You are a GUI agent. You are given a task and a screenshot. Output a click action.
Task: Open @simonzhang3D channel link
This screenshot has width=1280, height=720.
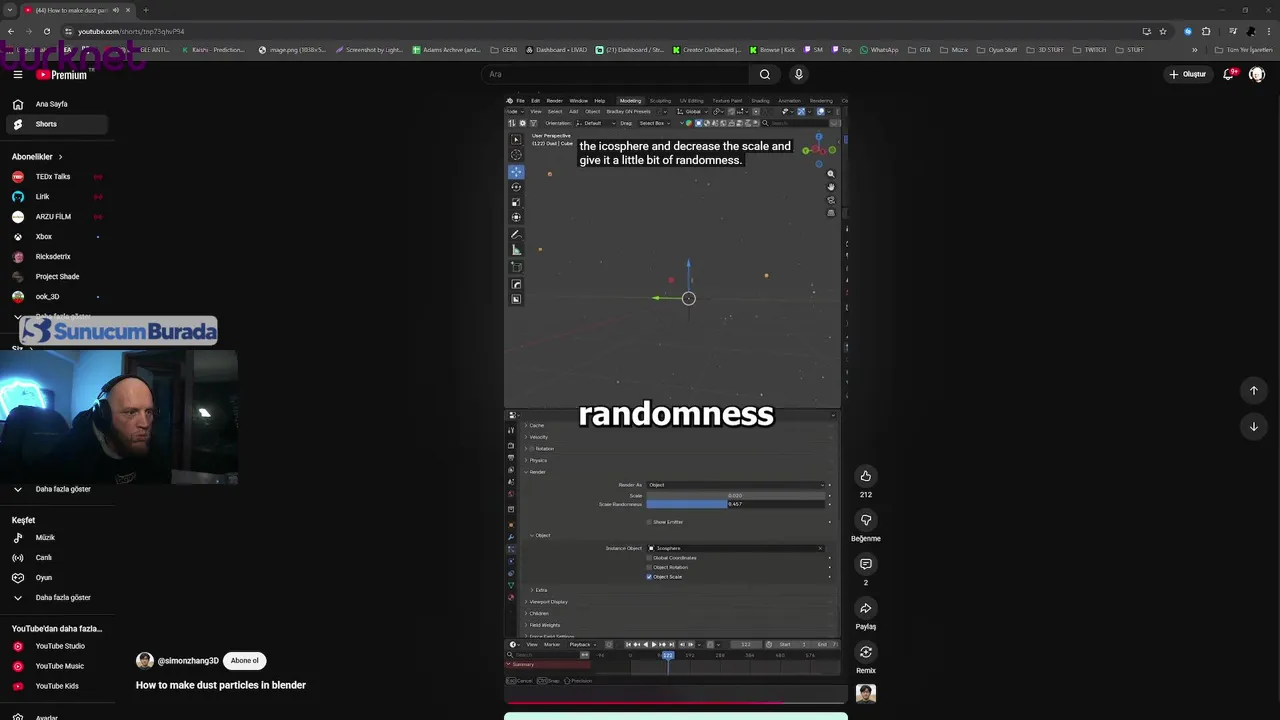(x=188, y=661)
